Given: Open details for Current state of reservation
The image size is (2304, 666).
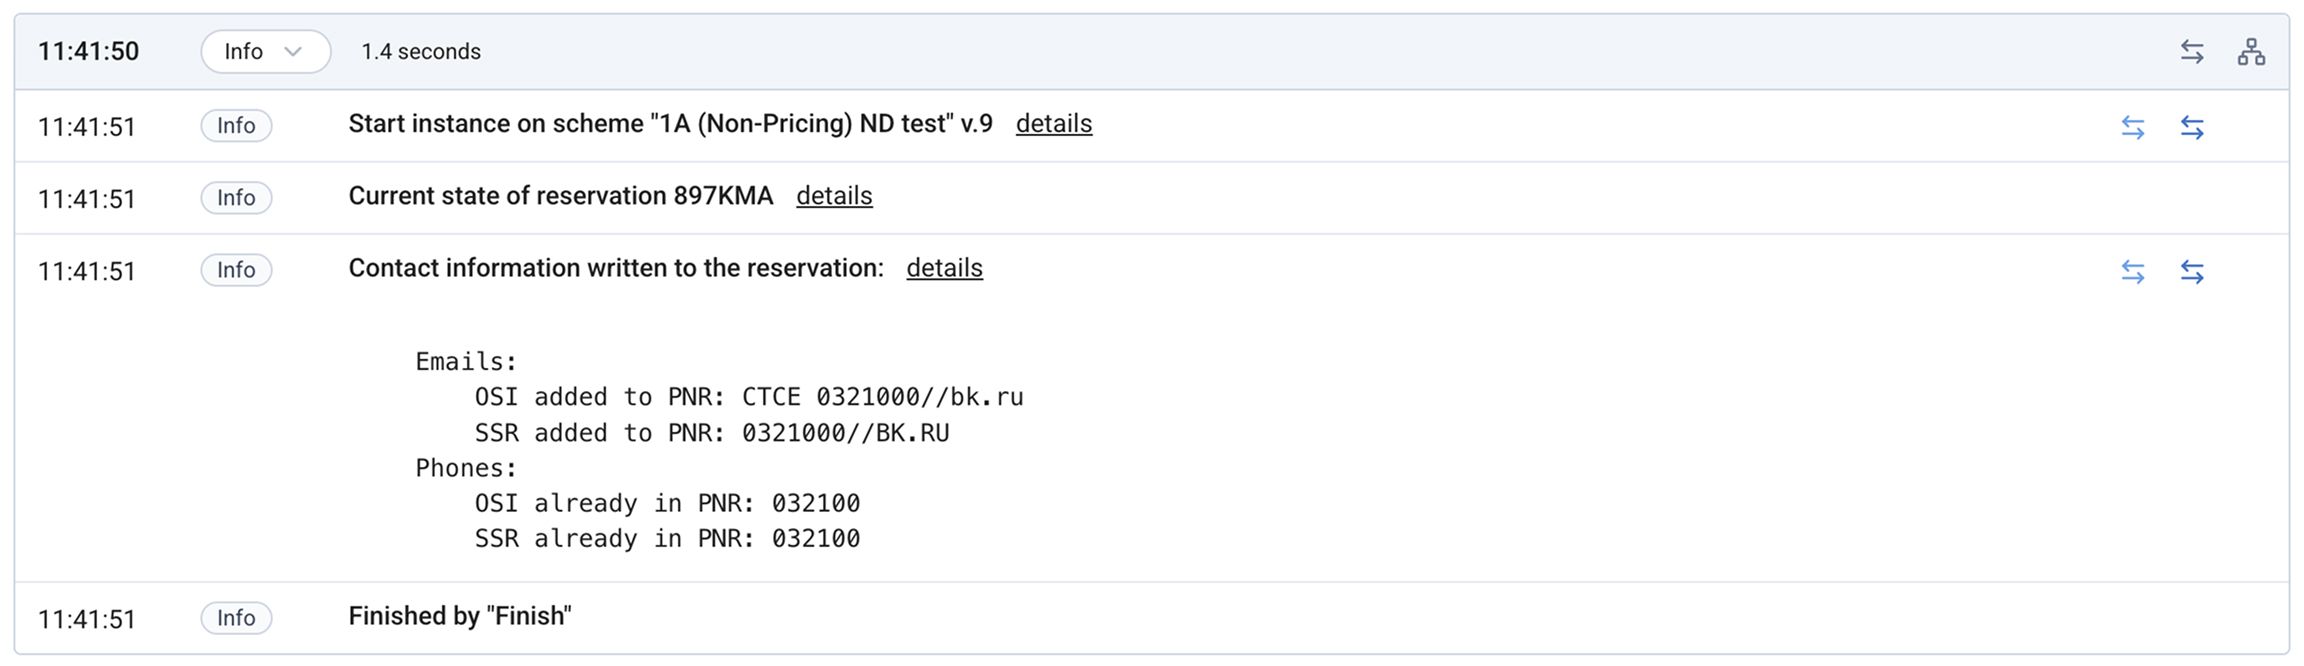Looking at the screenshot, I should pyautogui.click(x=834, y=196).
